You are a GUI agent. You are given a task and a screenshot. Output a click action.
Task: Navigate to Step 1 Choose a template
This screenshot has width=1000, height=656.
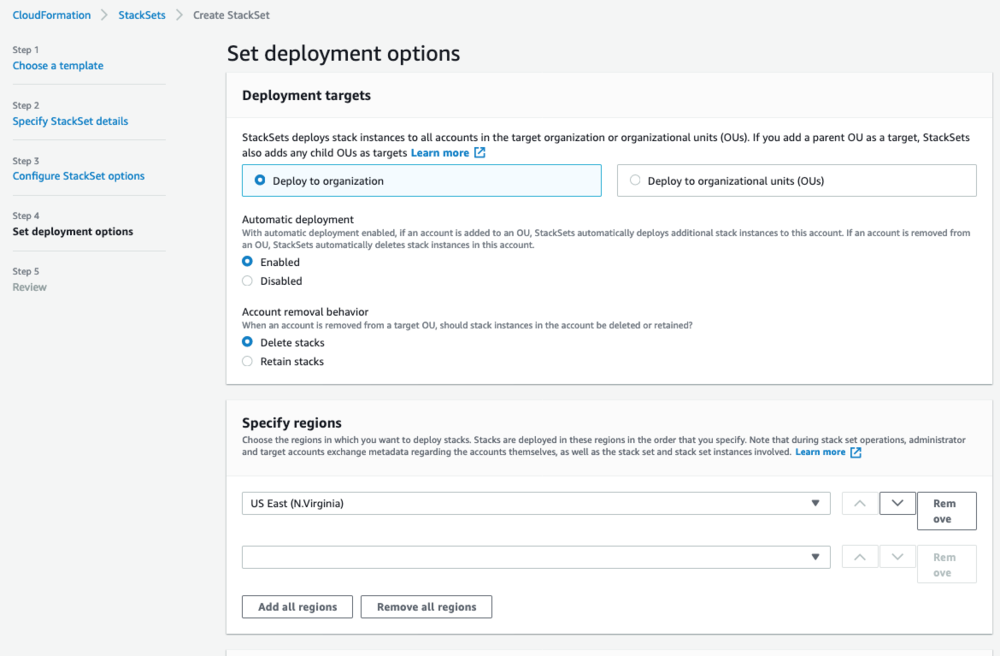[57, 65]
